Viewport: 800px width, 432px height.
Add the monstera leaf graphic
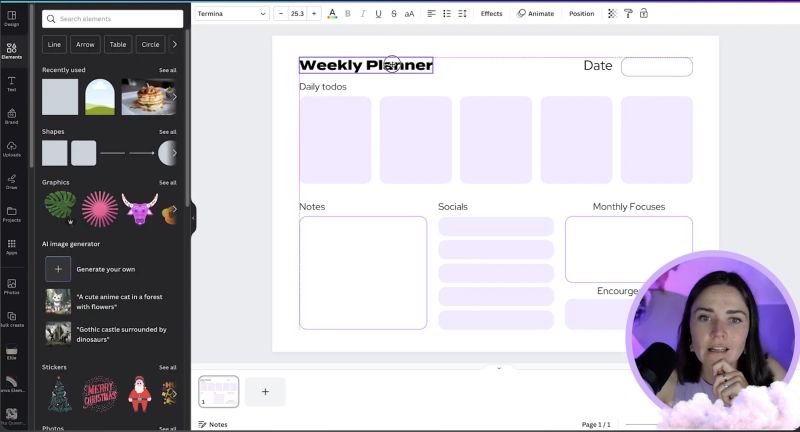pos(60,208)
